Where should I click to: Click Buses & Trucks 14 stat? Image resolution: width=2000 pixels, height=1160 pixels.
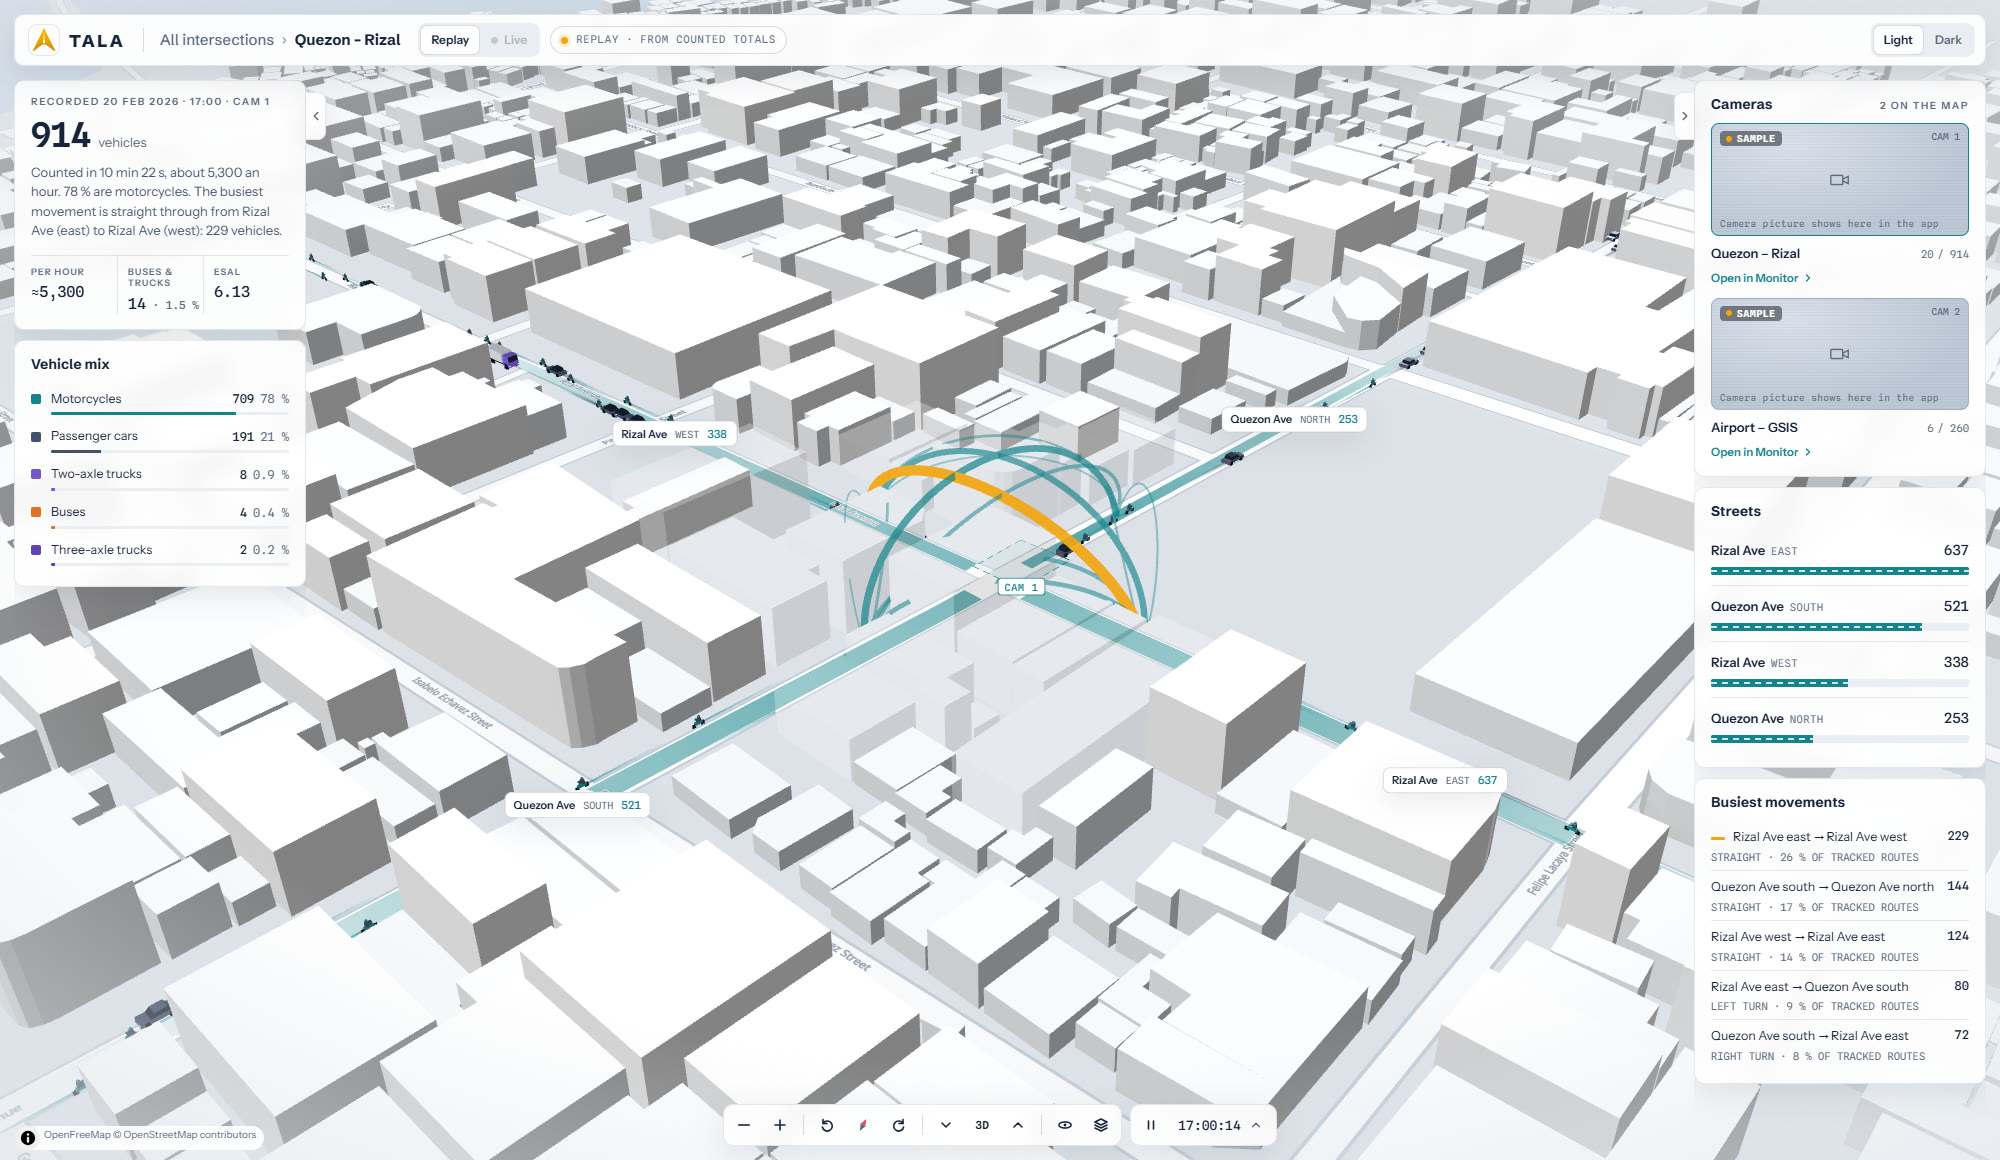[x=162, y=290]
